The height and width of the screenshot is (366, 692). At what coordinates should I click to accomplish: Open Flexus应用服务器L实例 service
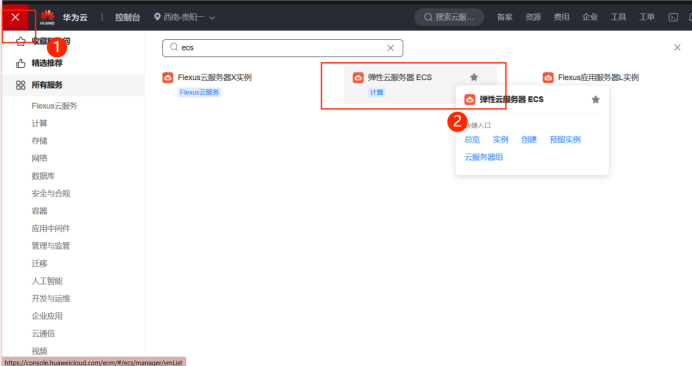(598, 77)
